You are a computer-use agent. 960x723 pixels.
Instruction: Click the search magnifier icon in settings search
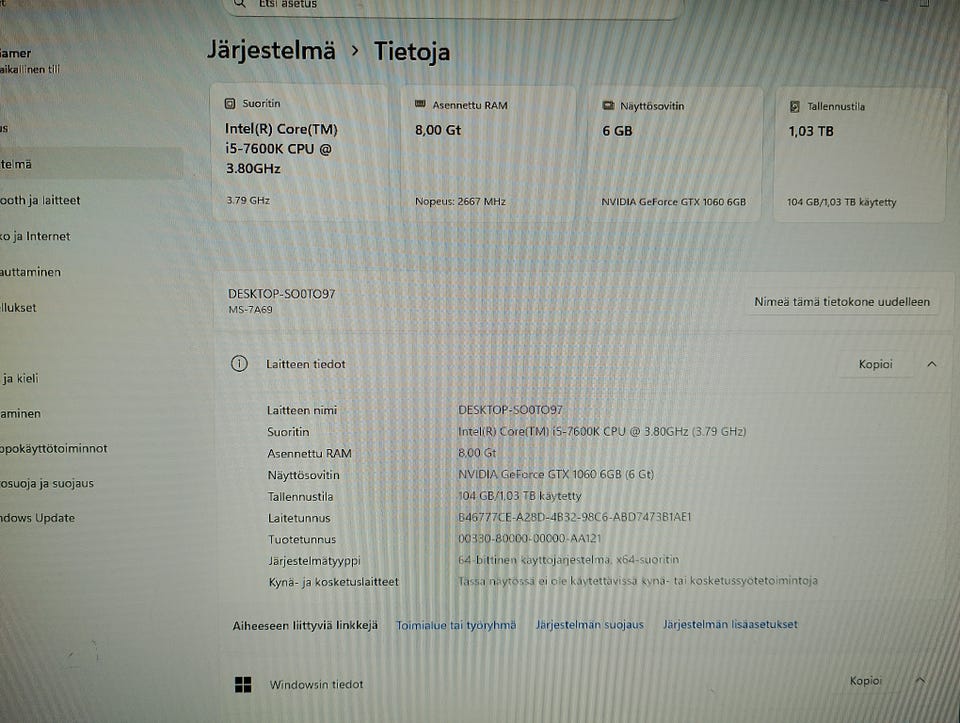coord(240,4)
